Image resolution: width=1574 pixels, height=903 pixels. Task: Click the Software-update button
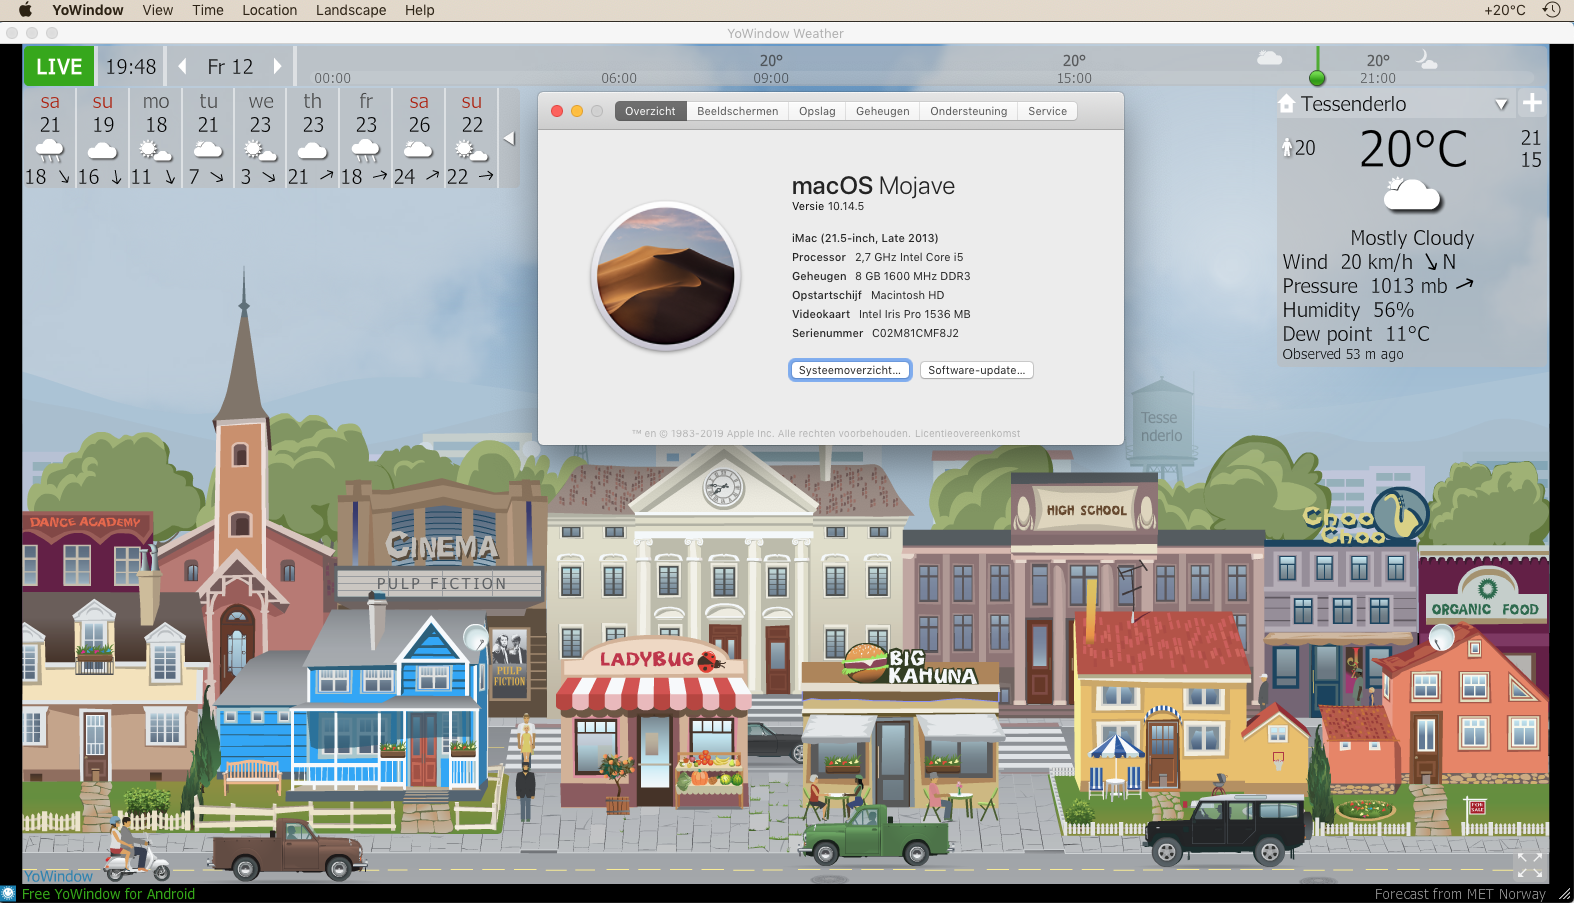976,370
